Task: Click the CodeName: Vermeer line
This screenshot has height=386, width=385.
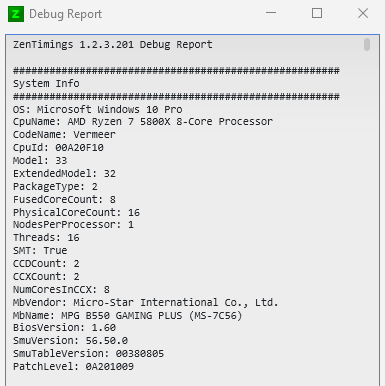Action: tap(64, 135)
